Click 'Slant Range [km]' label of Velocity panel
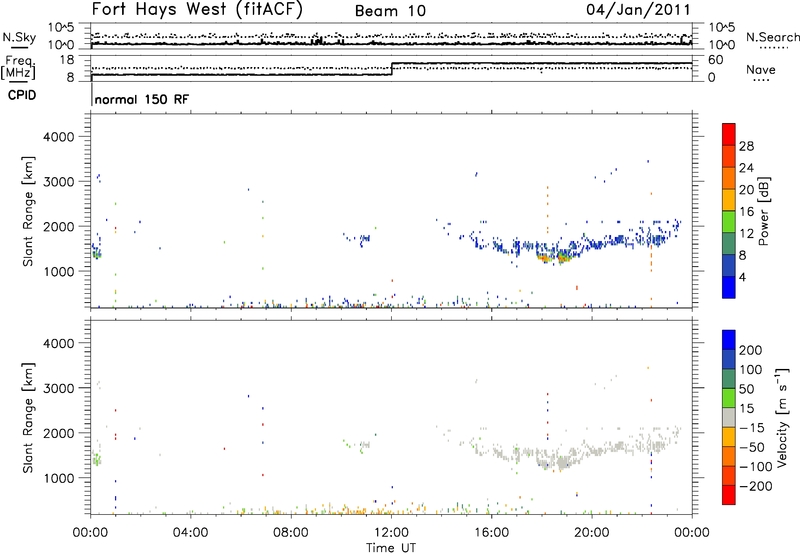This screenshot has height=554, width=800. point(28,418)
